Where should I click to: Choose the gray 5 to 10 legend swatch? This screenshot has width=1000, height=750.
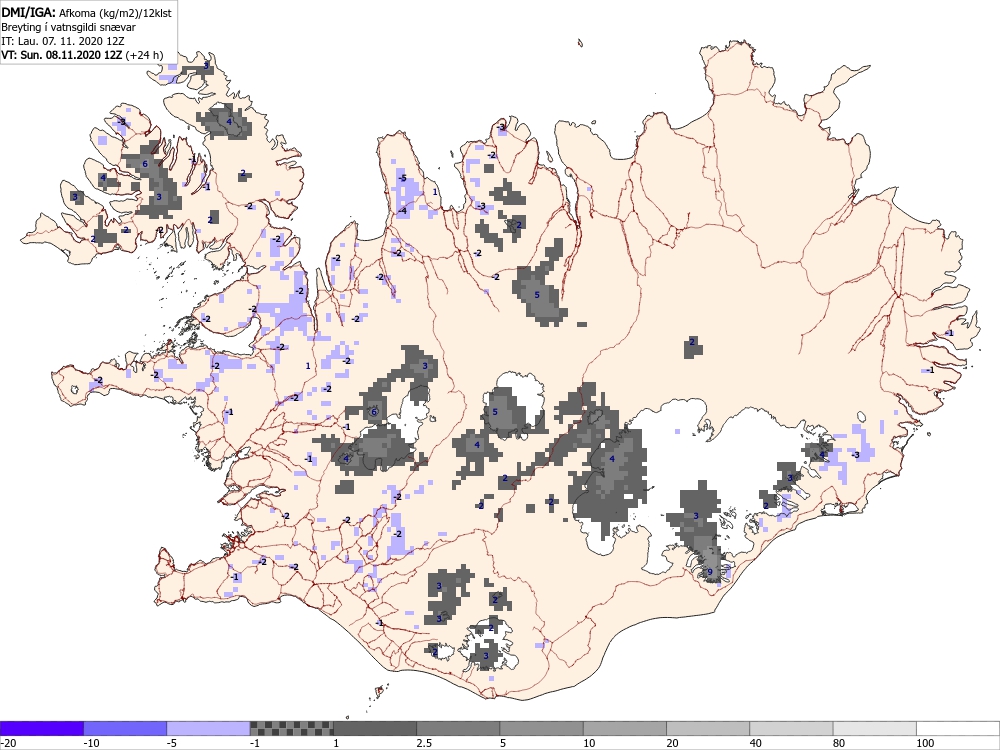point(541,728)
